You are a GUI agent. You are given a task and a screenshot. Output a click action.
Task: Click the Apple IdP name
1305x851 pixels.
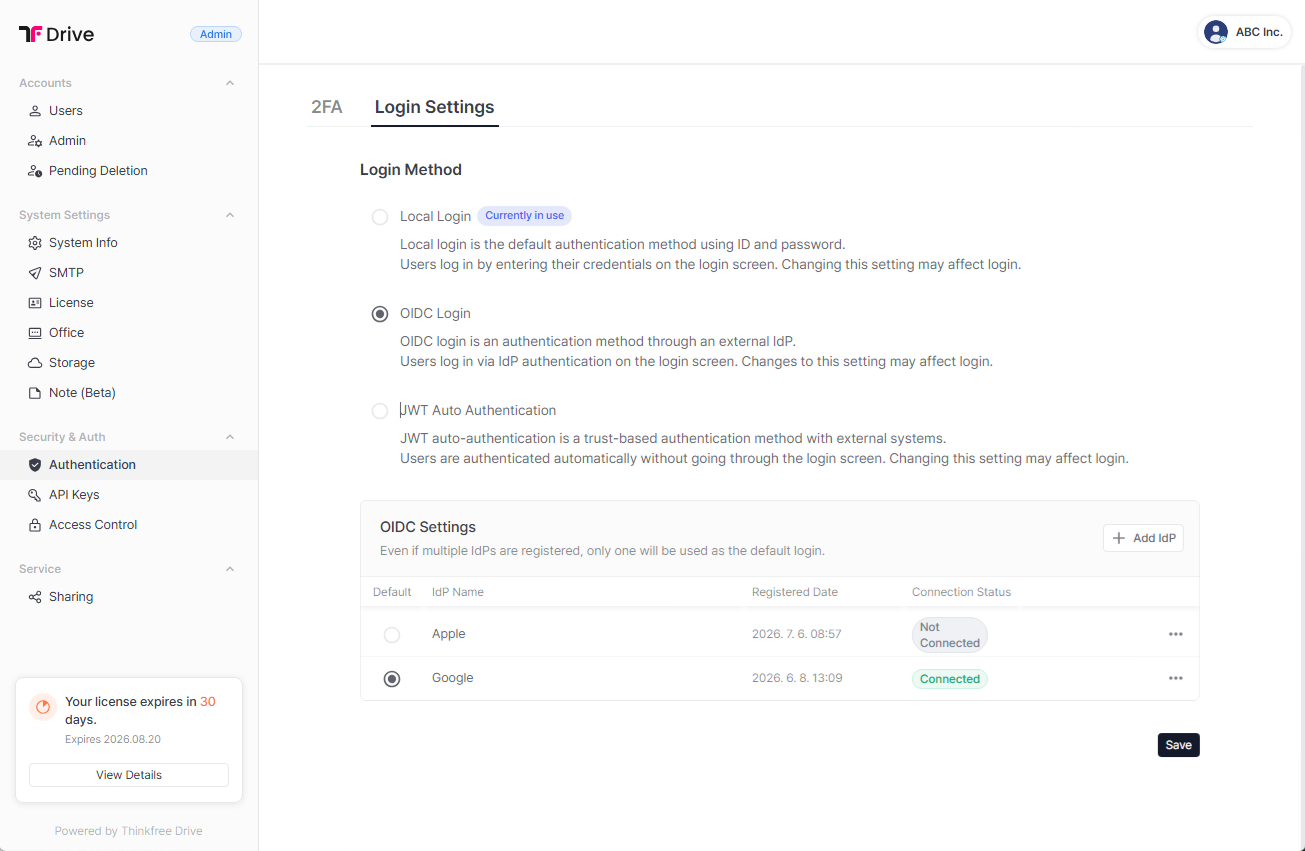pos(449,634)
